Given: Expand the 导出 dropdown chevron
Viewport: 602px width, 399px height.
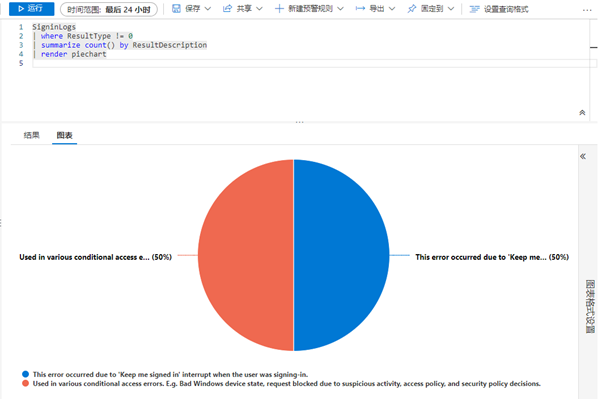Looking at the screenshot, I should 392,8.
